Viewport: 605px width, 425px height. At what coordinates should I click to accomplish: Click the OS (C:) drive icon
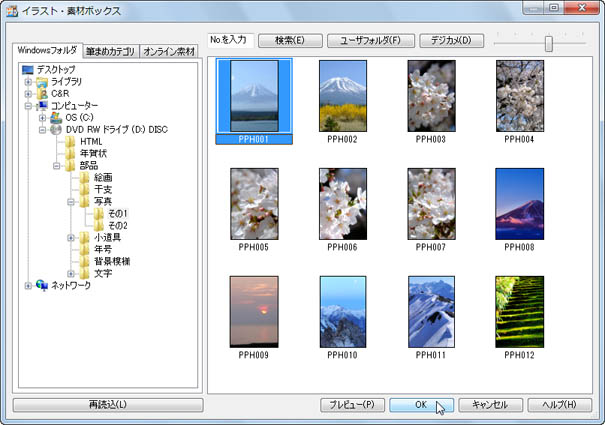tap(56, 117)
